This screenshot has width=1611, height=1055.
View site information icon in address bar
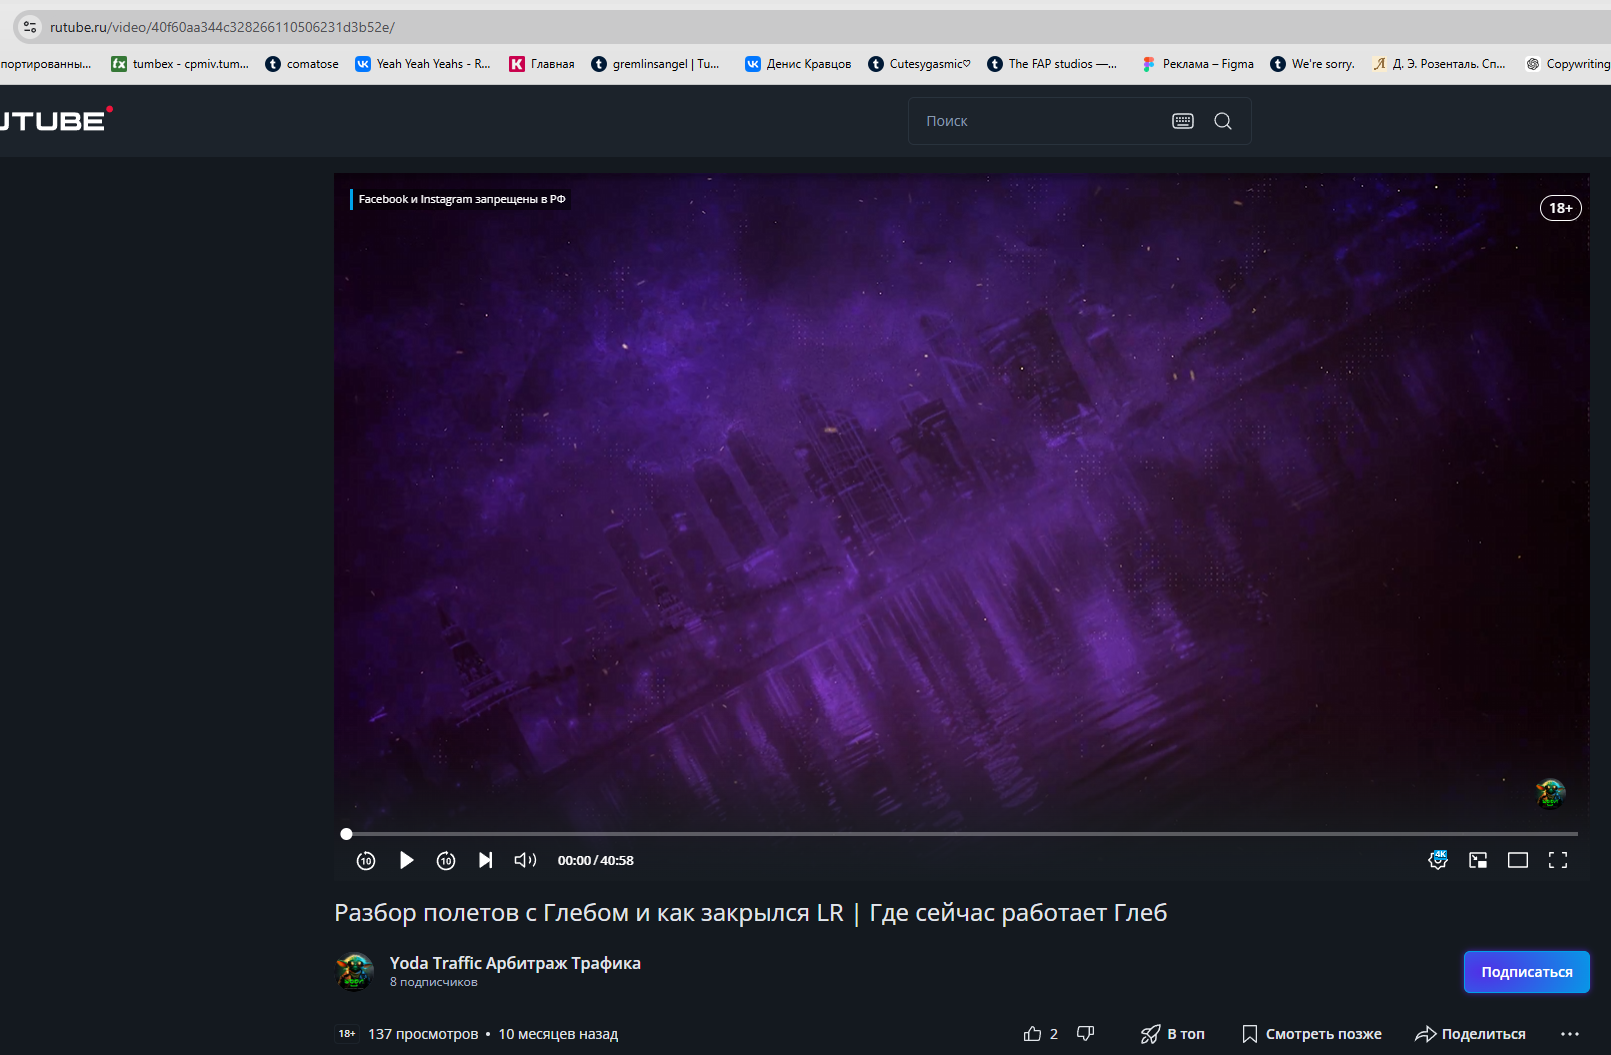click(x=30, y=27)
